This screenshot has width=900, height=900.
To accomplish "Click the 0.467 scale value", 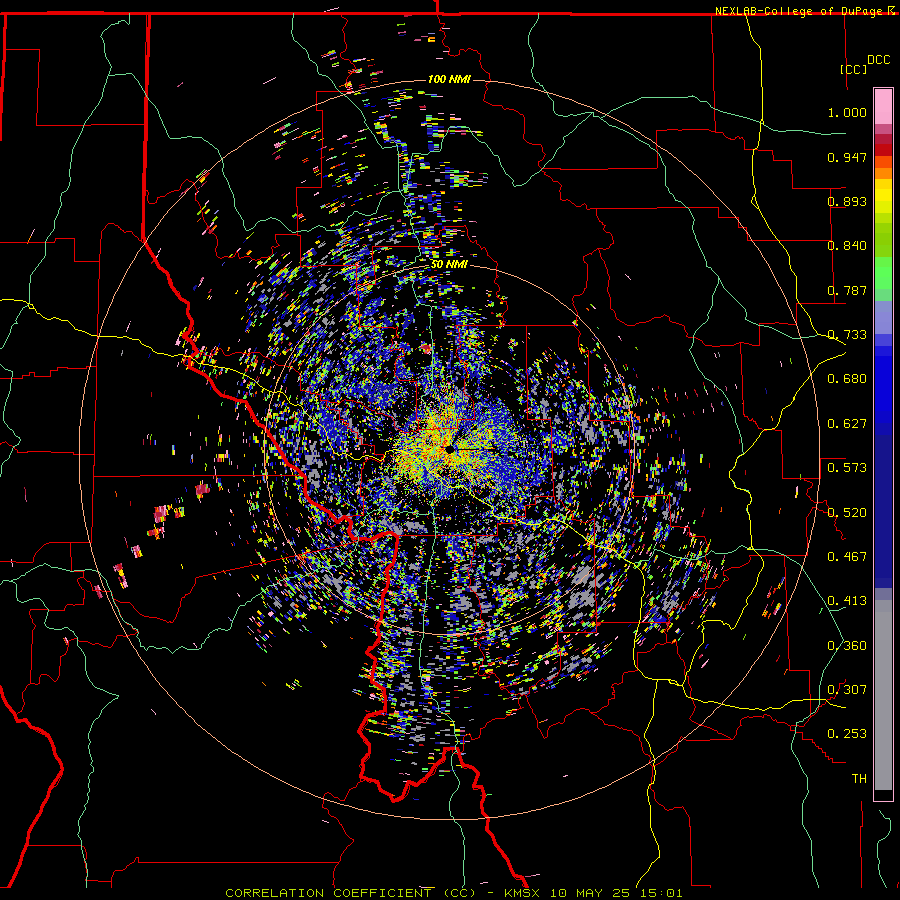I will tap(847, 556).
